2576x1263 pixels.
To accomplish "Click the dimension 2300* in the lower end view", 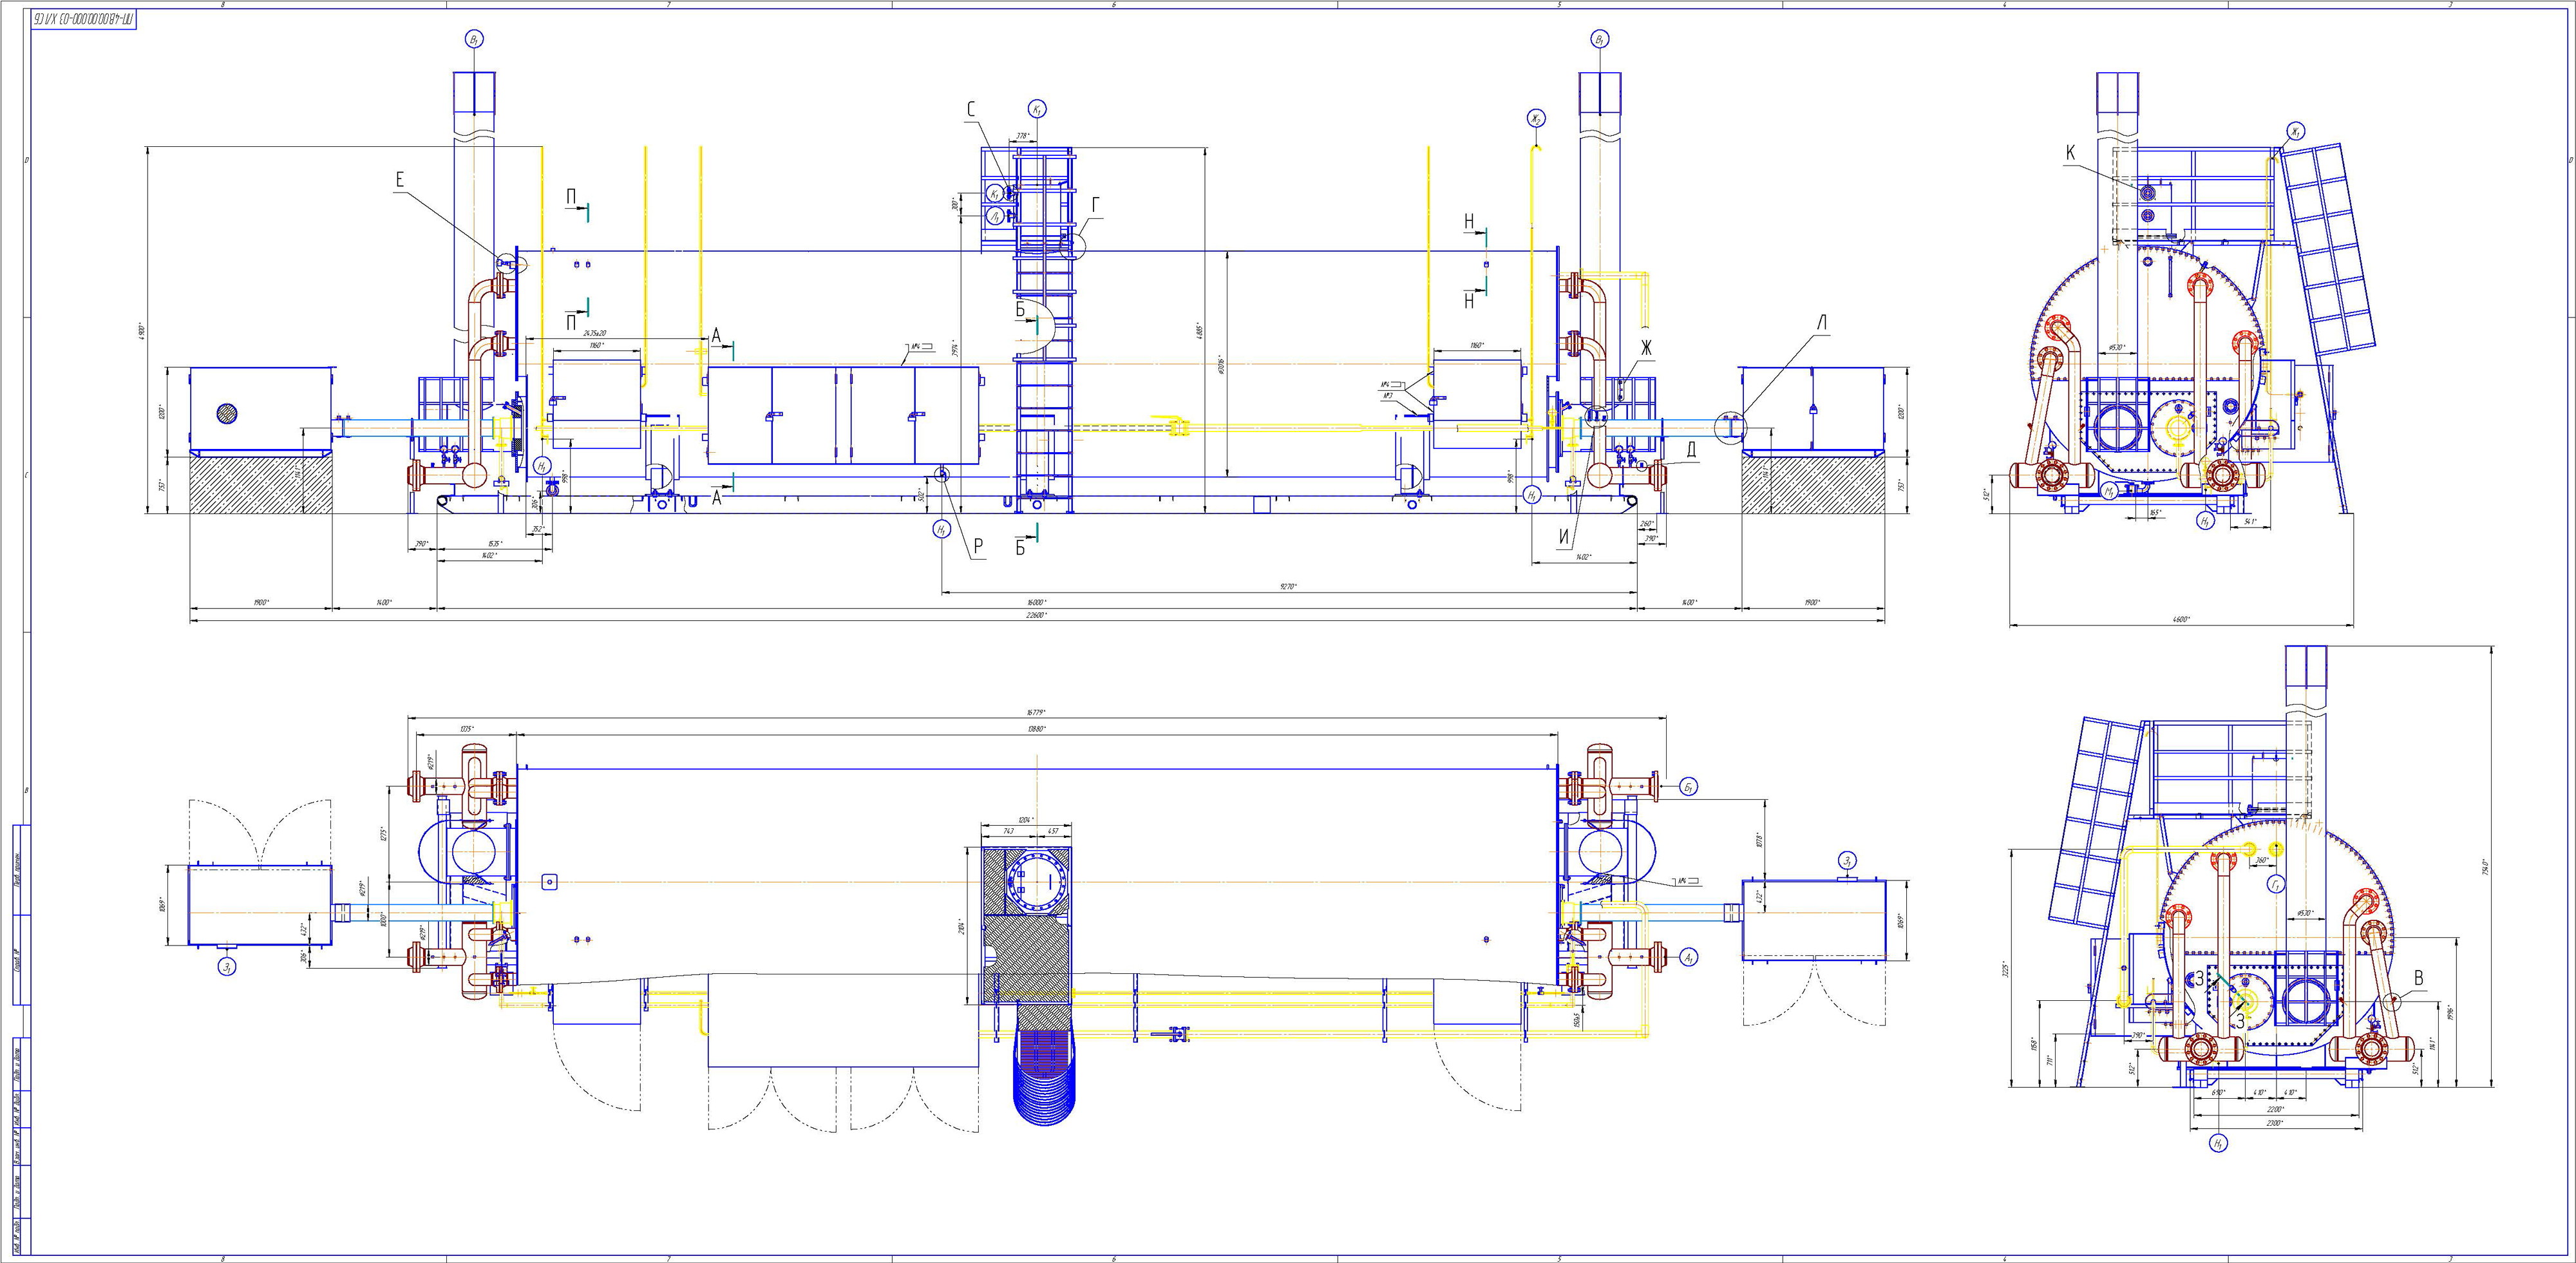I will pyautogui.click(x=2275, y=1124).
